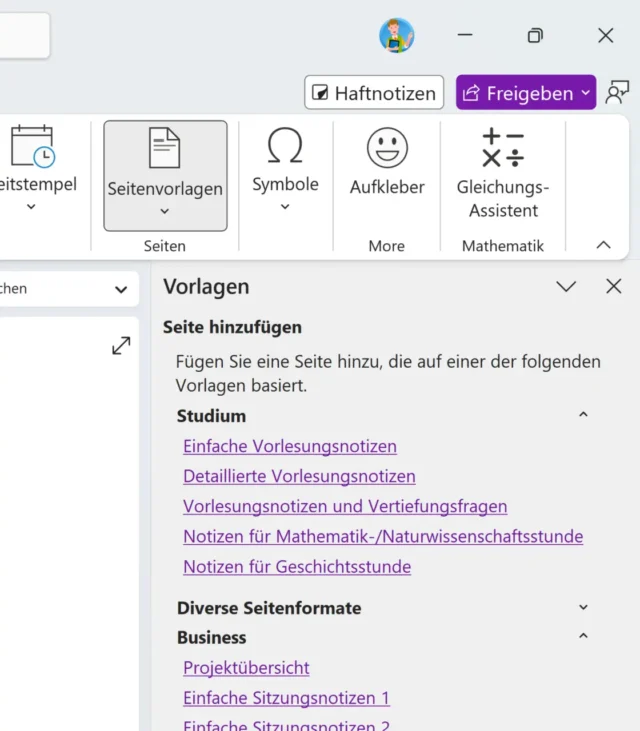This screenshot has width=640, height=731.
Task: Choose Notizen für Geschichtsstunde template
Action: (297, 566)
